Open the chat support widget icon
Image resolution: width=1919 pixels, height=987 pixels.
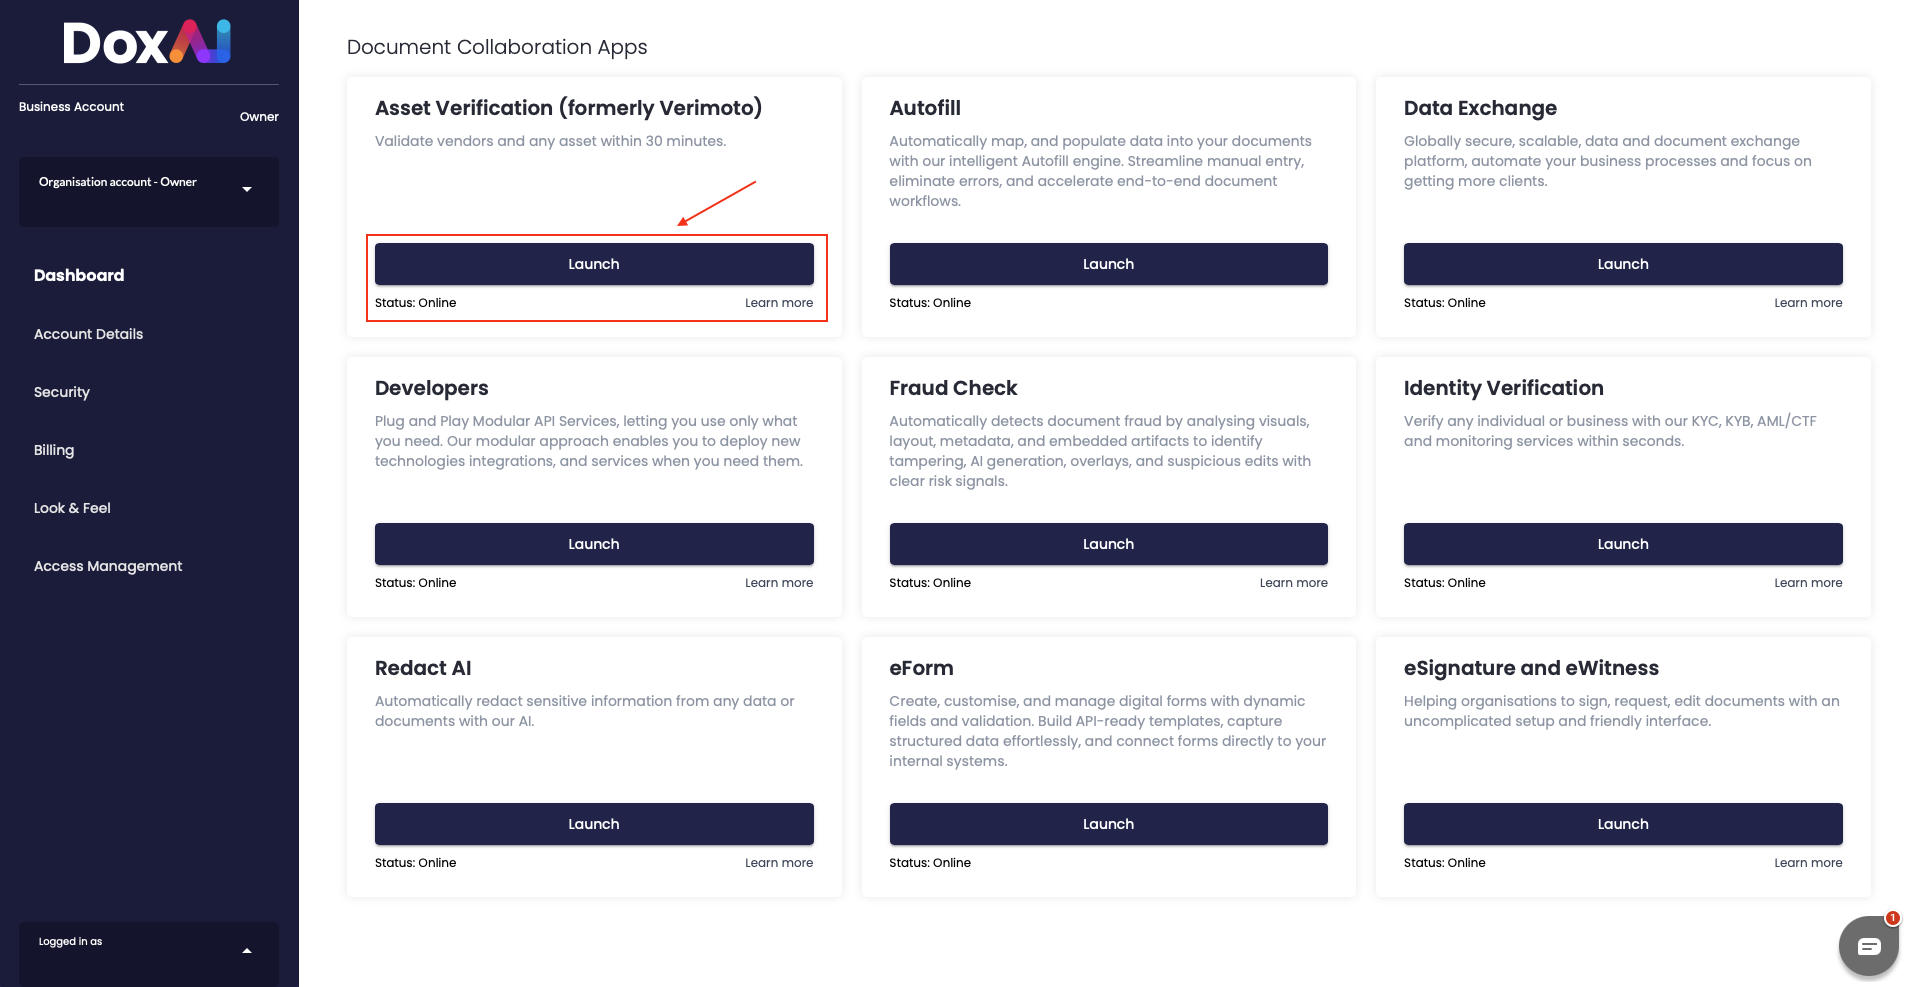[x=1868, y=945]
